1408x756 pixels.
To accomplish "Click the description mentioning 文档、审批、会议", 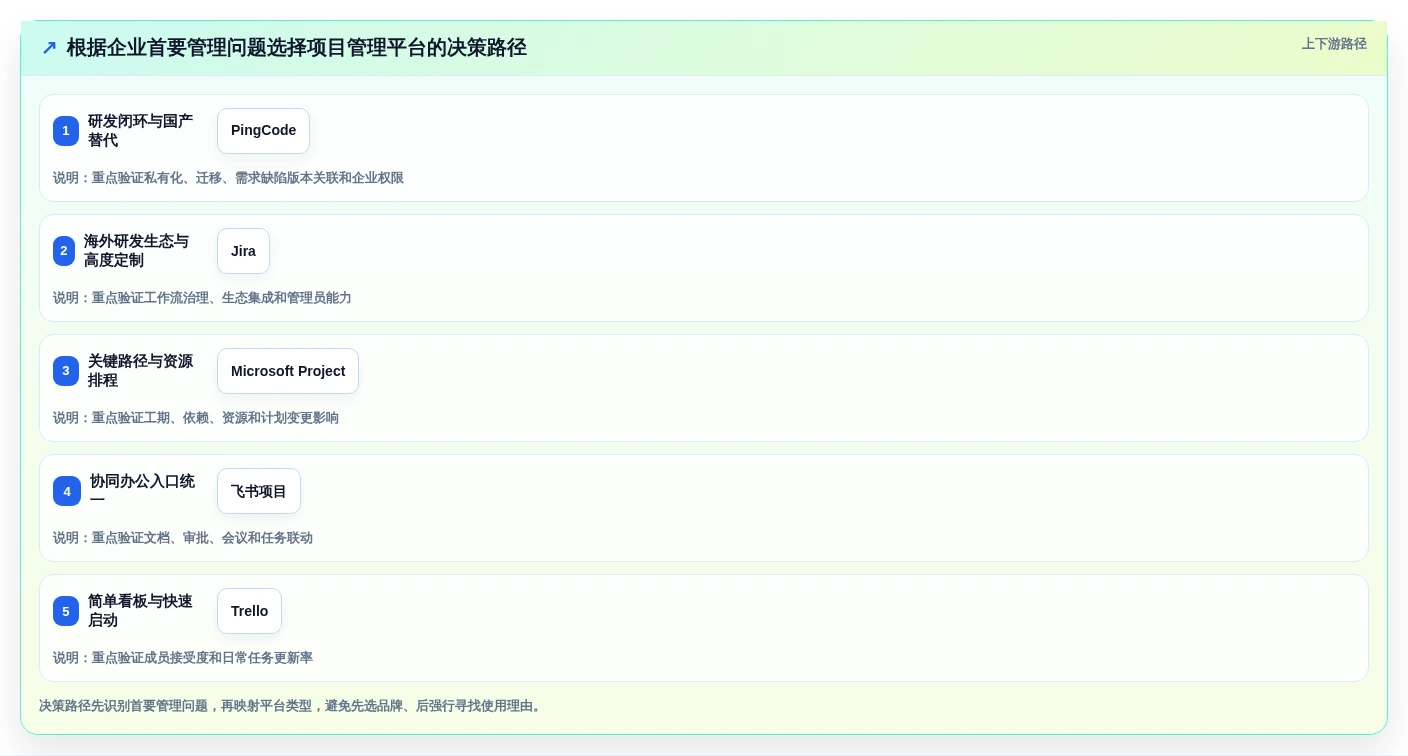I will coord(183,538).
